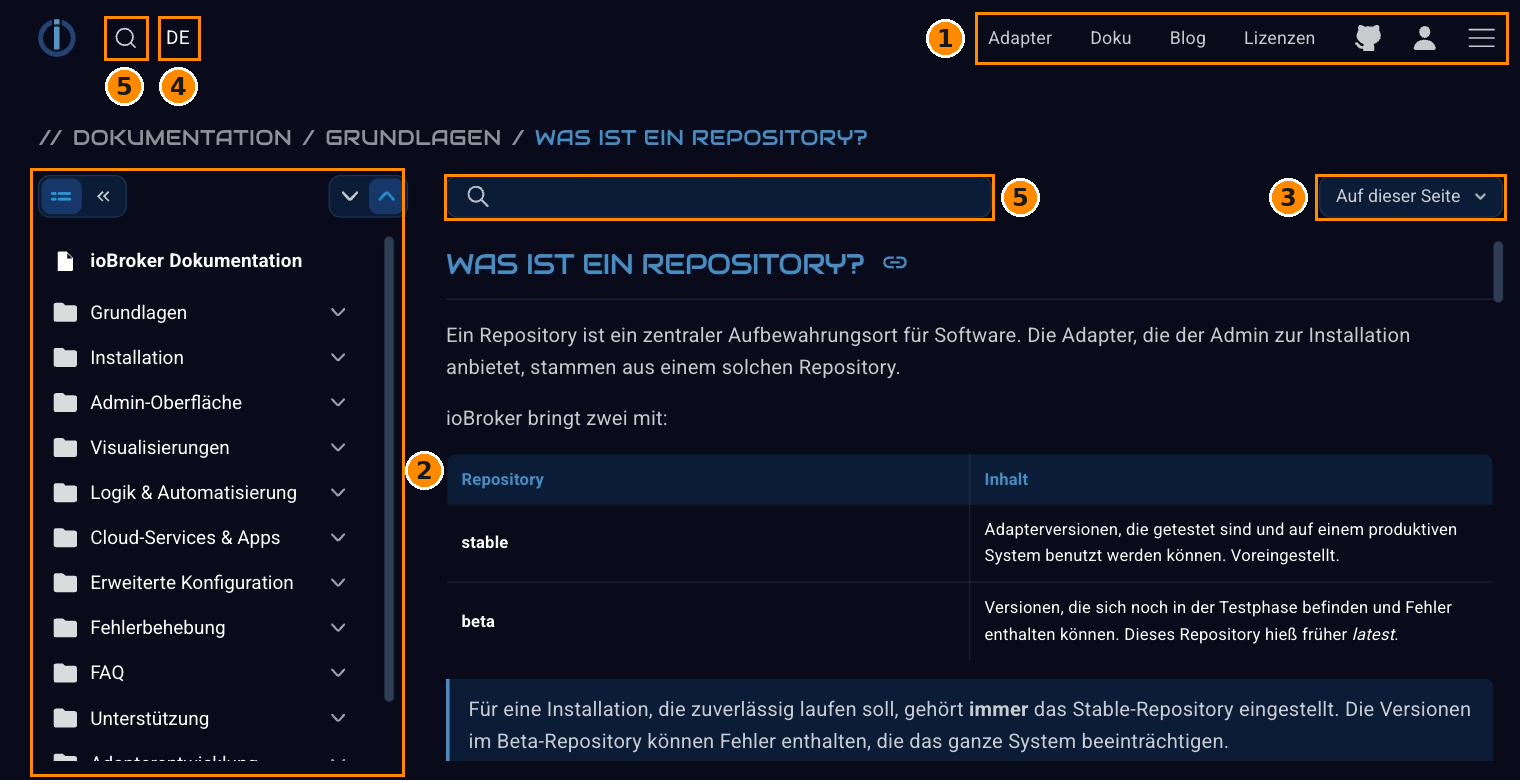Open the user account icon
The height and width of the screenshot is (780, 1520).
pos(1424,38)
